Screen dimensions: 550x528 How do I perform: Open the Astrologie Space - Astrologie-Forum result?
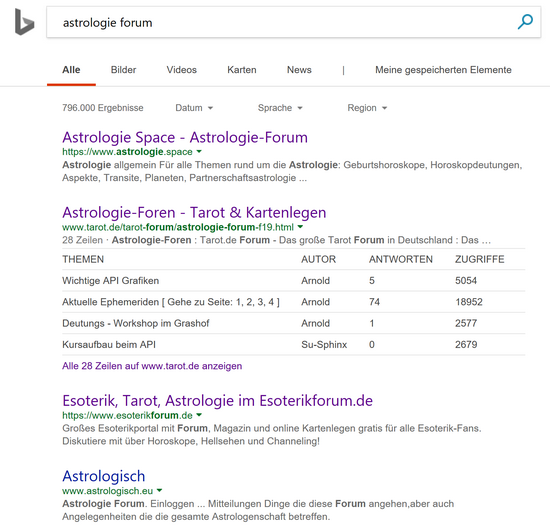[x=185, y=137]
